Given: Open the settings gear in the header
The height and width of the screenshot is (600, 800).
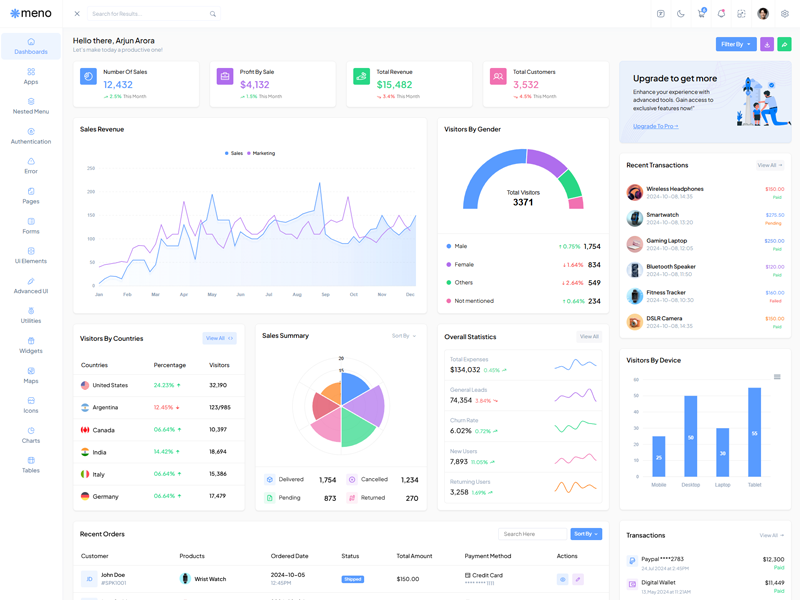Looking at the screenshot, I should pos(785,14).
